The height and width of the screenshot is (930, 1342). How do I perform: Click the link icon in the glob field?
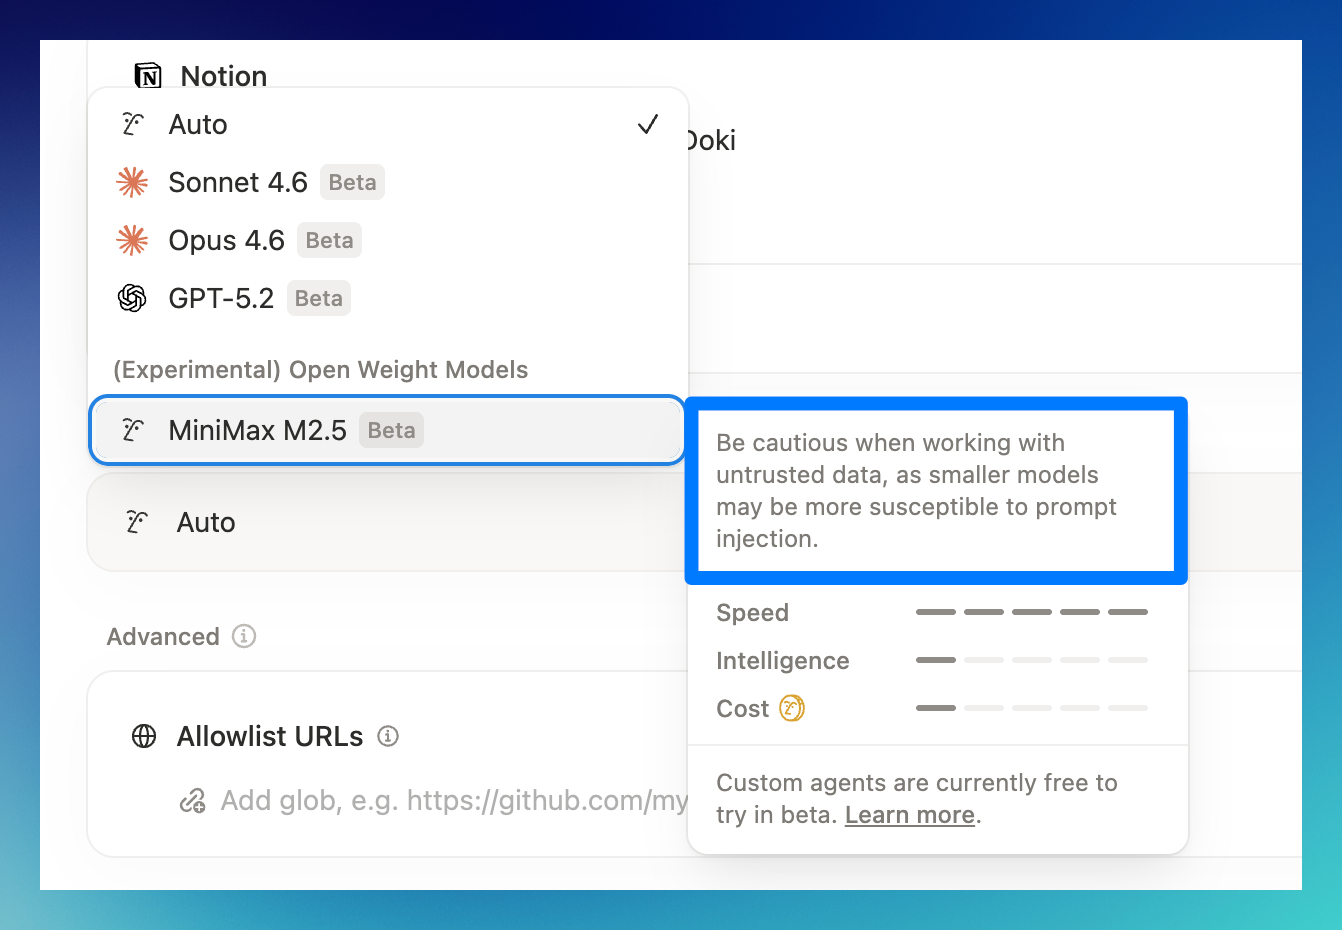[192, 801]
